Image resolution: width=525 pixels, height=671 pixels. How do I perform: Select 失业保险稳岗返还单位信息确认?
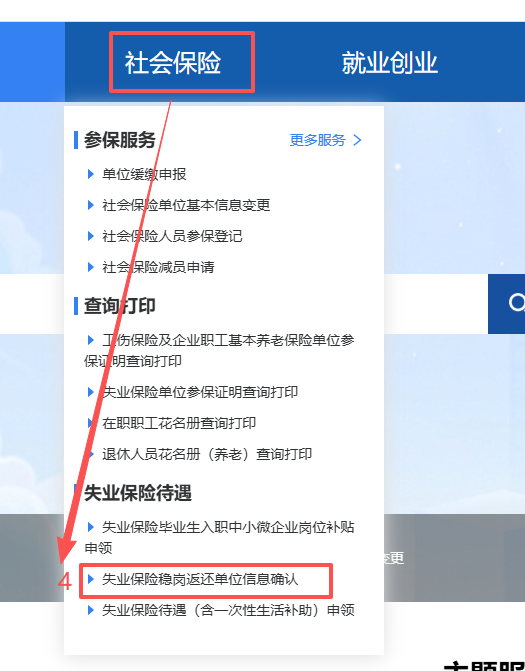coord(200,579)
